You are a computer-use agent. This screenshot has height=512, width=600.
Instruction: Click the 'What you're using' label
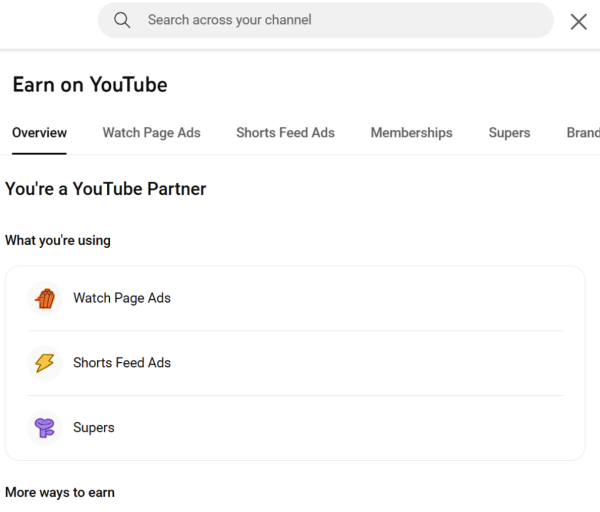pos(58,240)
